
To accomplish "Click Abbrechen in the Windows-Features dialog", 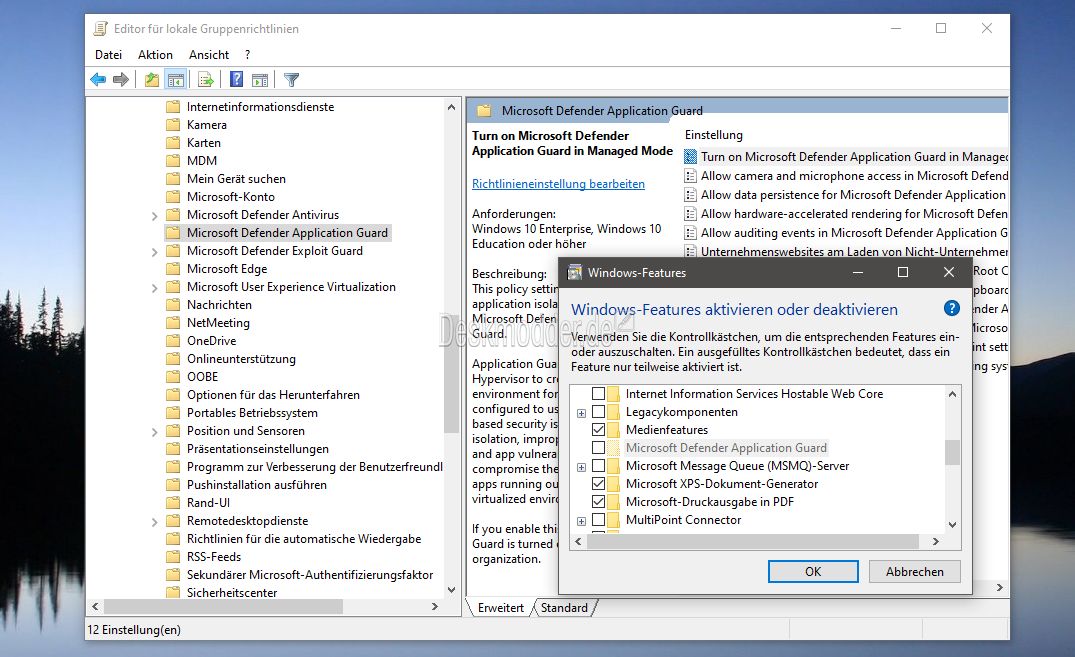I will pyautogui.click(x=915, y=571).
